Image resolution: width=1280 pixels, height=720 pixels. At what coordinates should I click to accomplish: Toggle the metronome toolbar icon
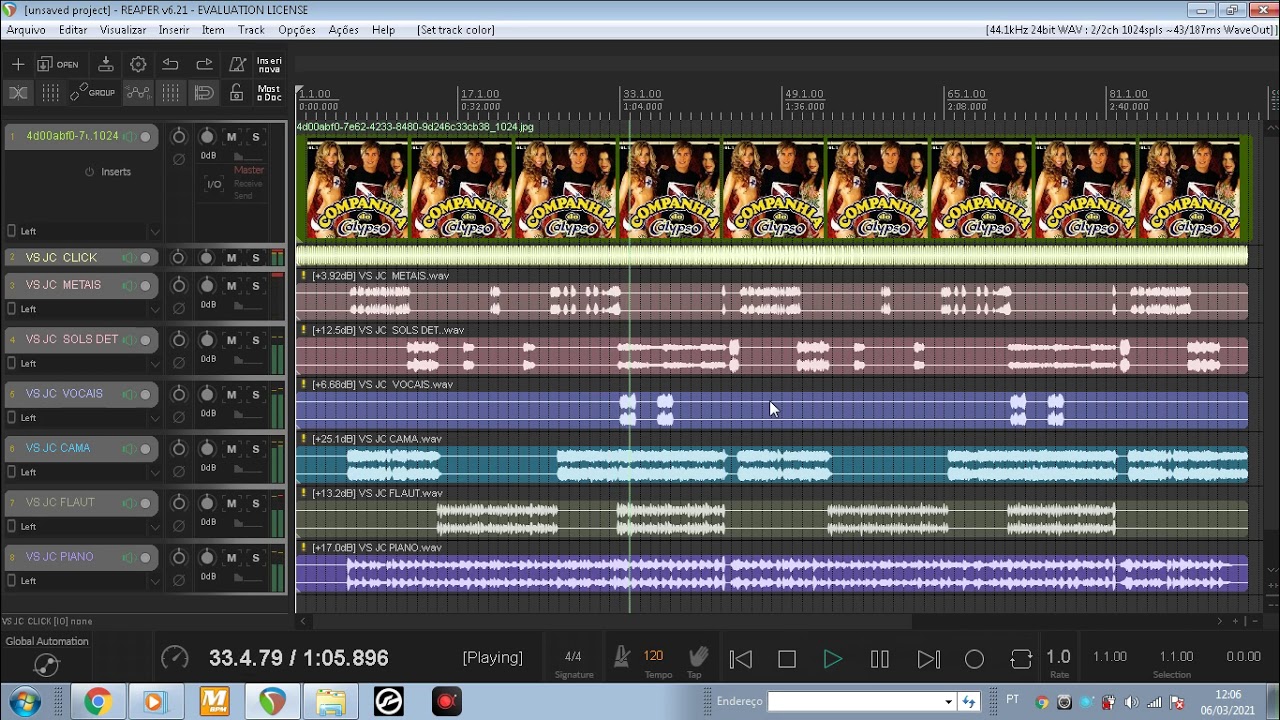237,64
